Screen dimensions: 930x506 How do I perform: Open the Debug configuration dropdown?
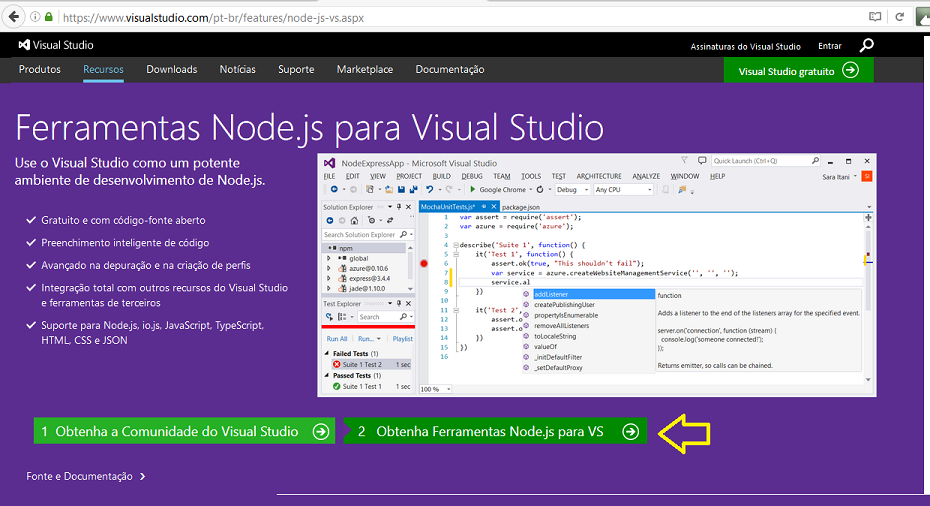572,189
